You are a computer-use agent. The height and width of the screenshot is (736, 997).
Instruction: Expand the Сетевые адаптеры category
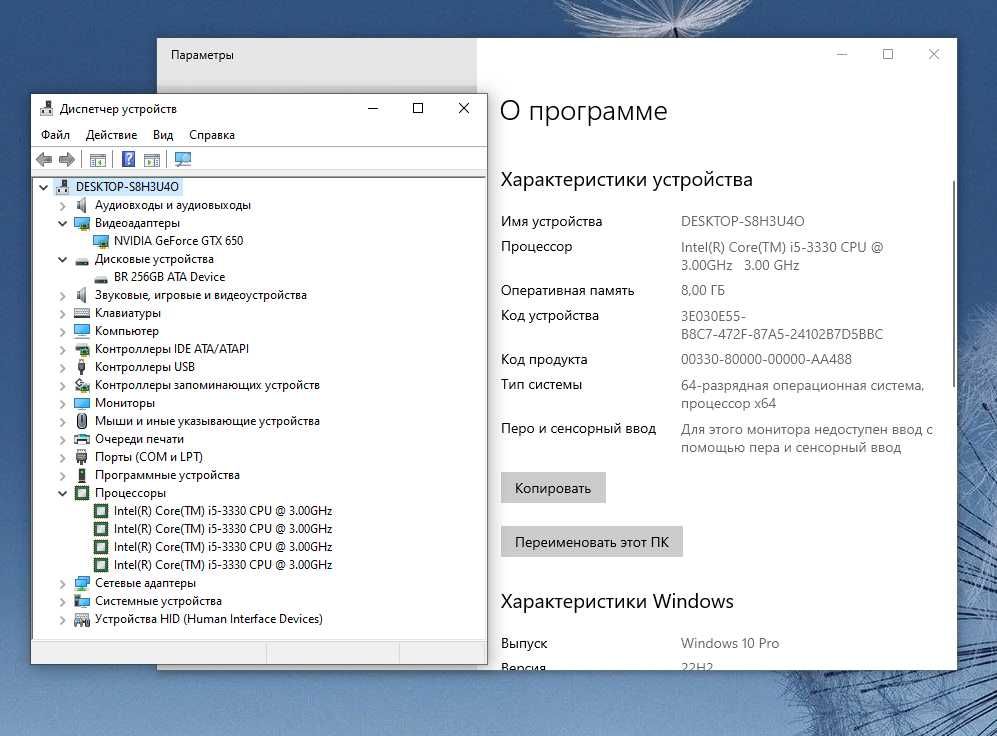click(62, 583)
